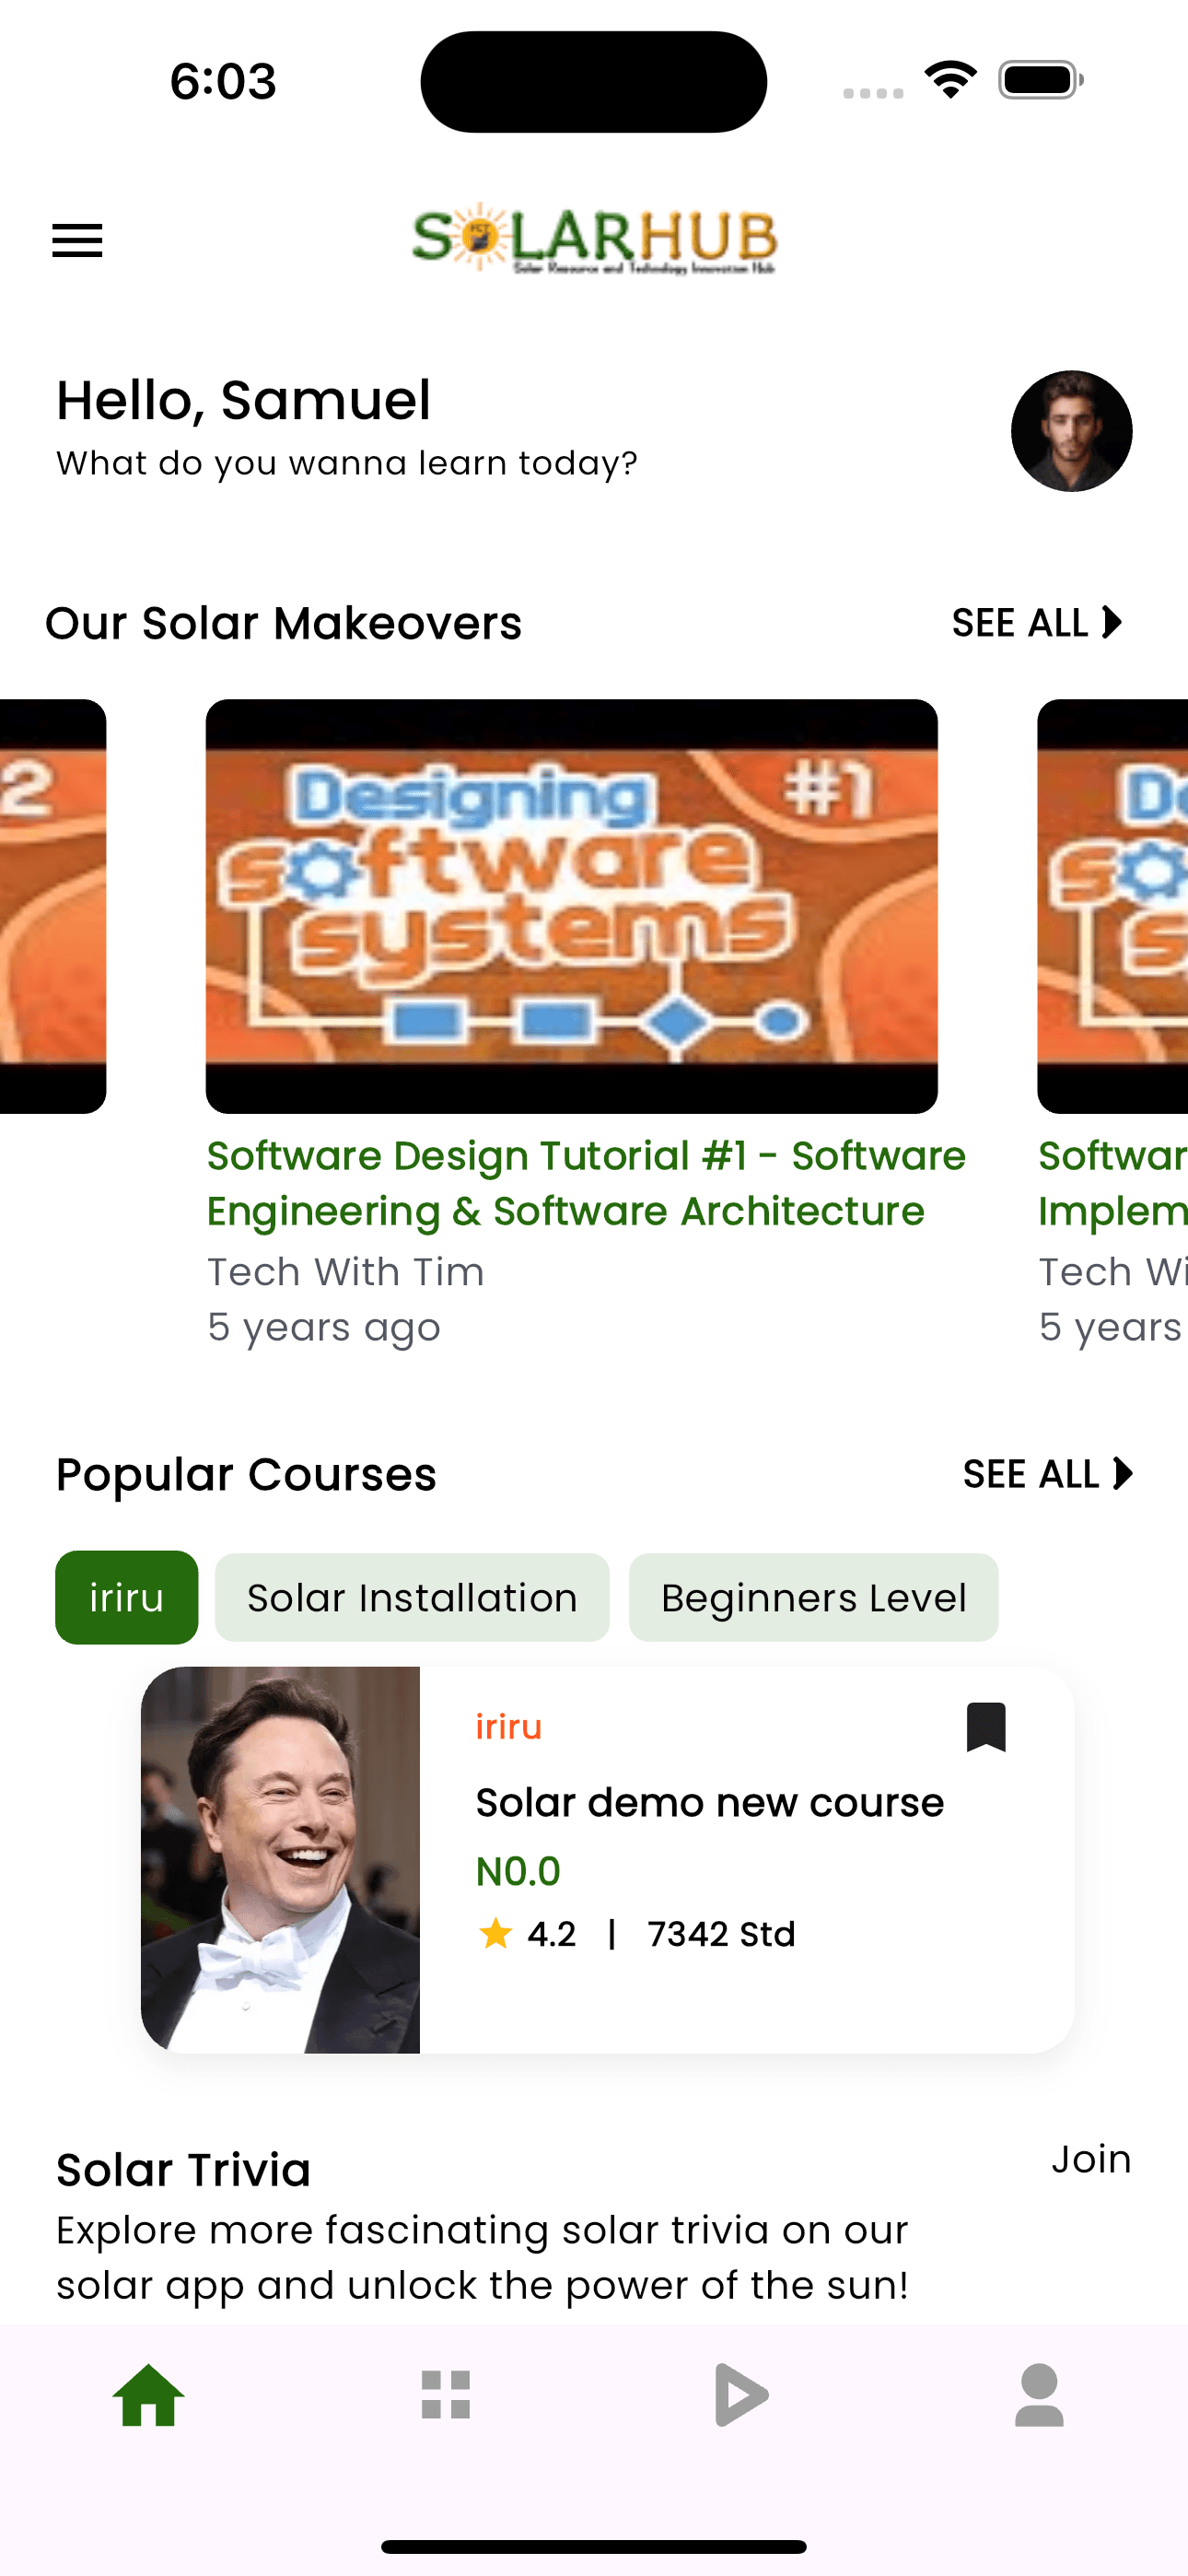
Task: Open Software Design Tutorial #1 title link
Action: [x=586, y=1183]
